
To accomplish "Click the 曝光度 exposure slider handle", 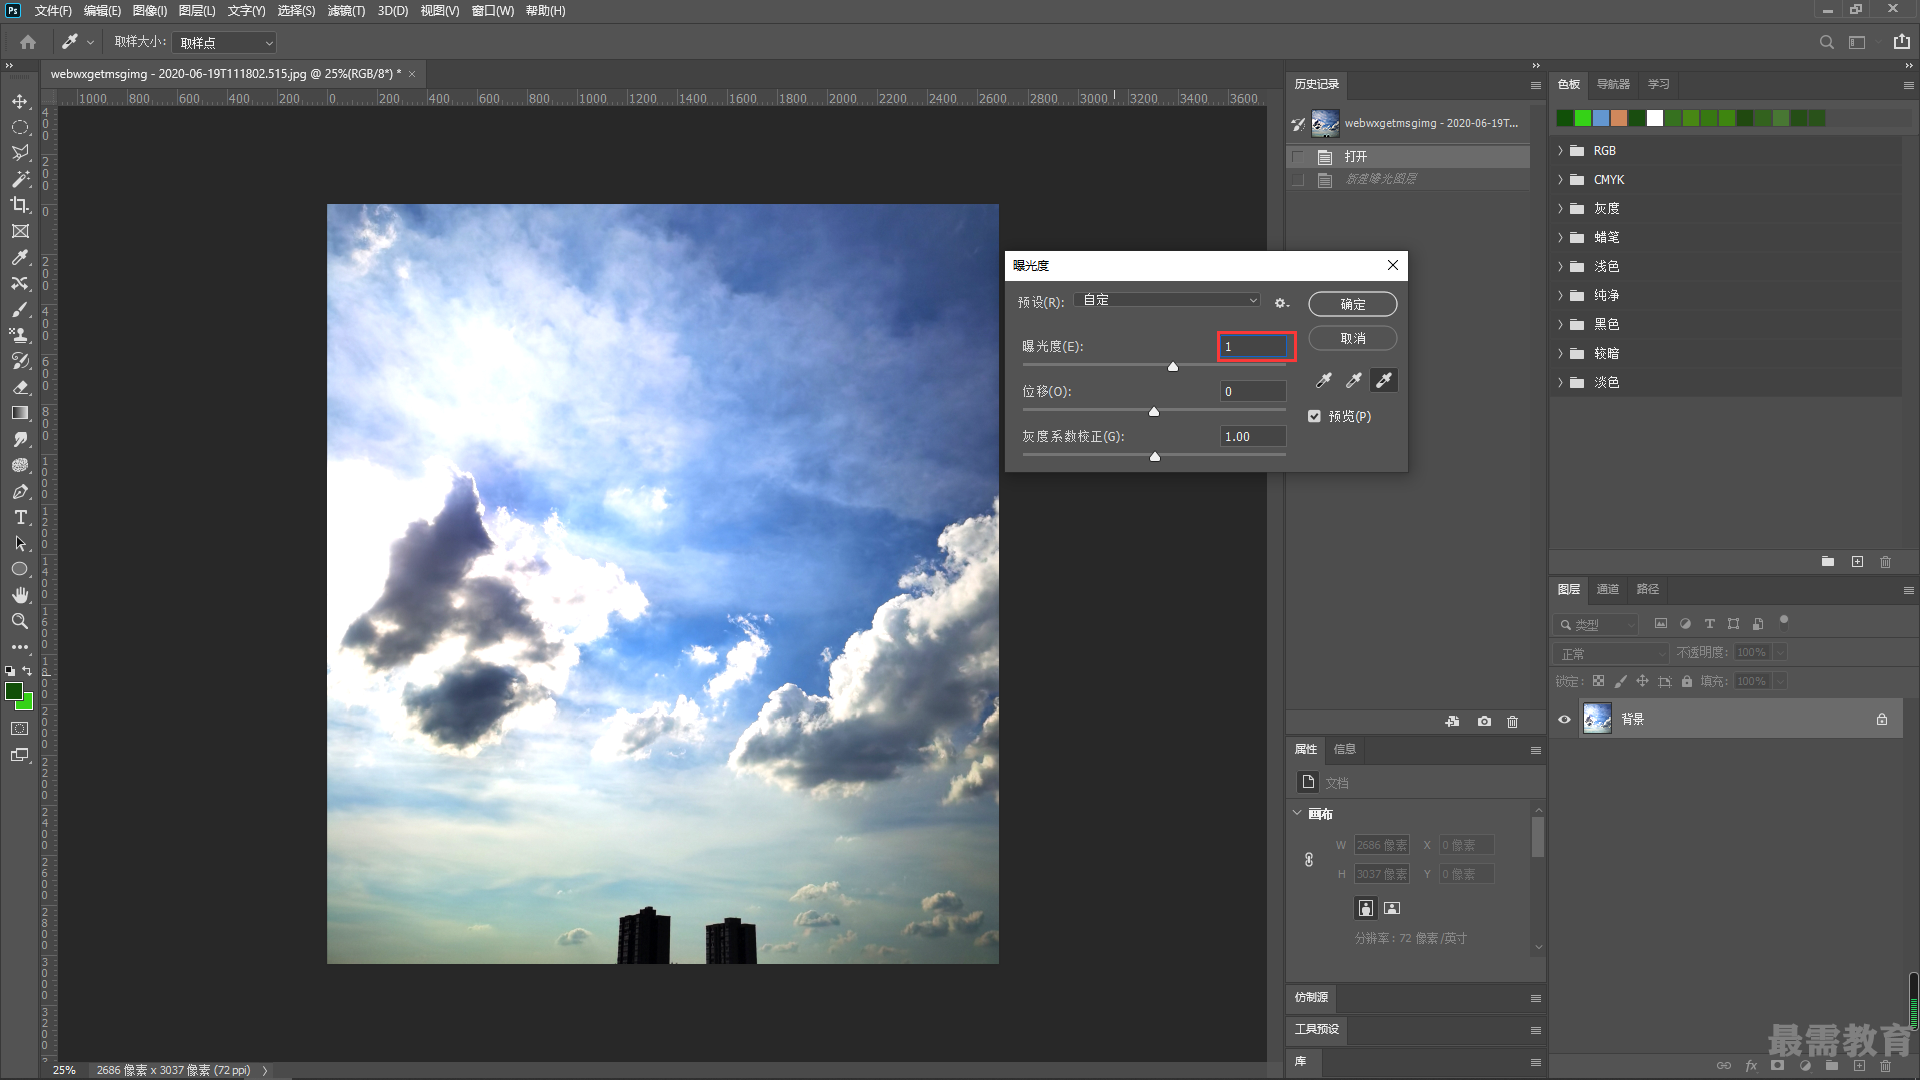I will [1173, 367].
